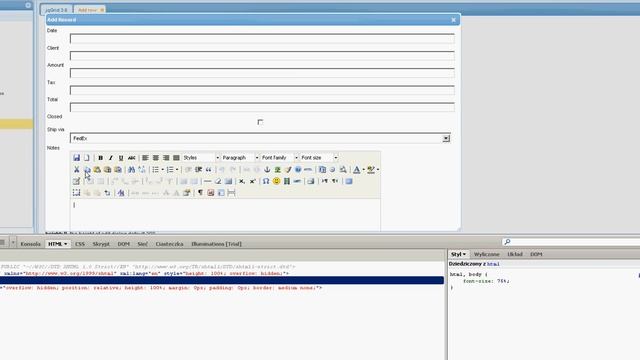Insert a horizontal rule line
Viewport: 640px width, 360px height.
[207, 181]
